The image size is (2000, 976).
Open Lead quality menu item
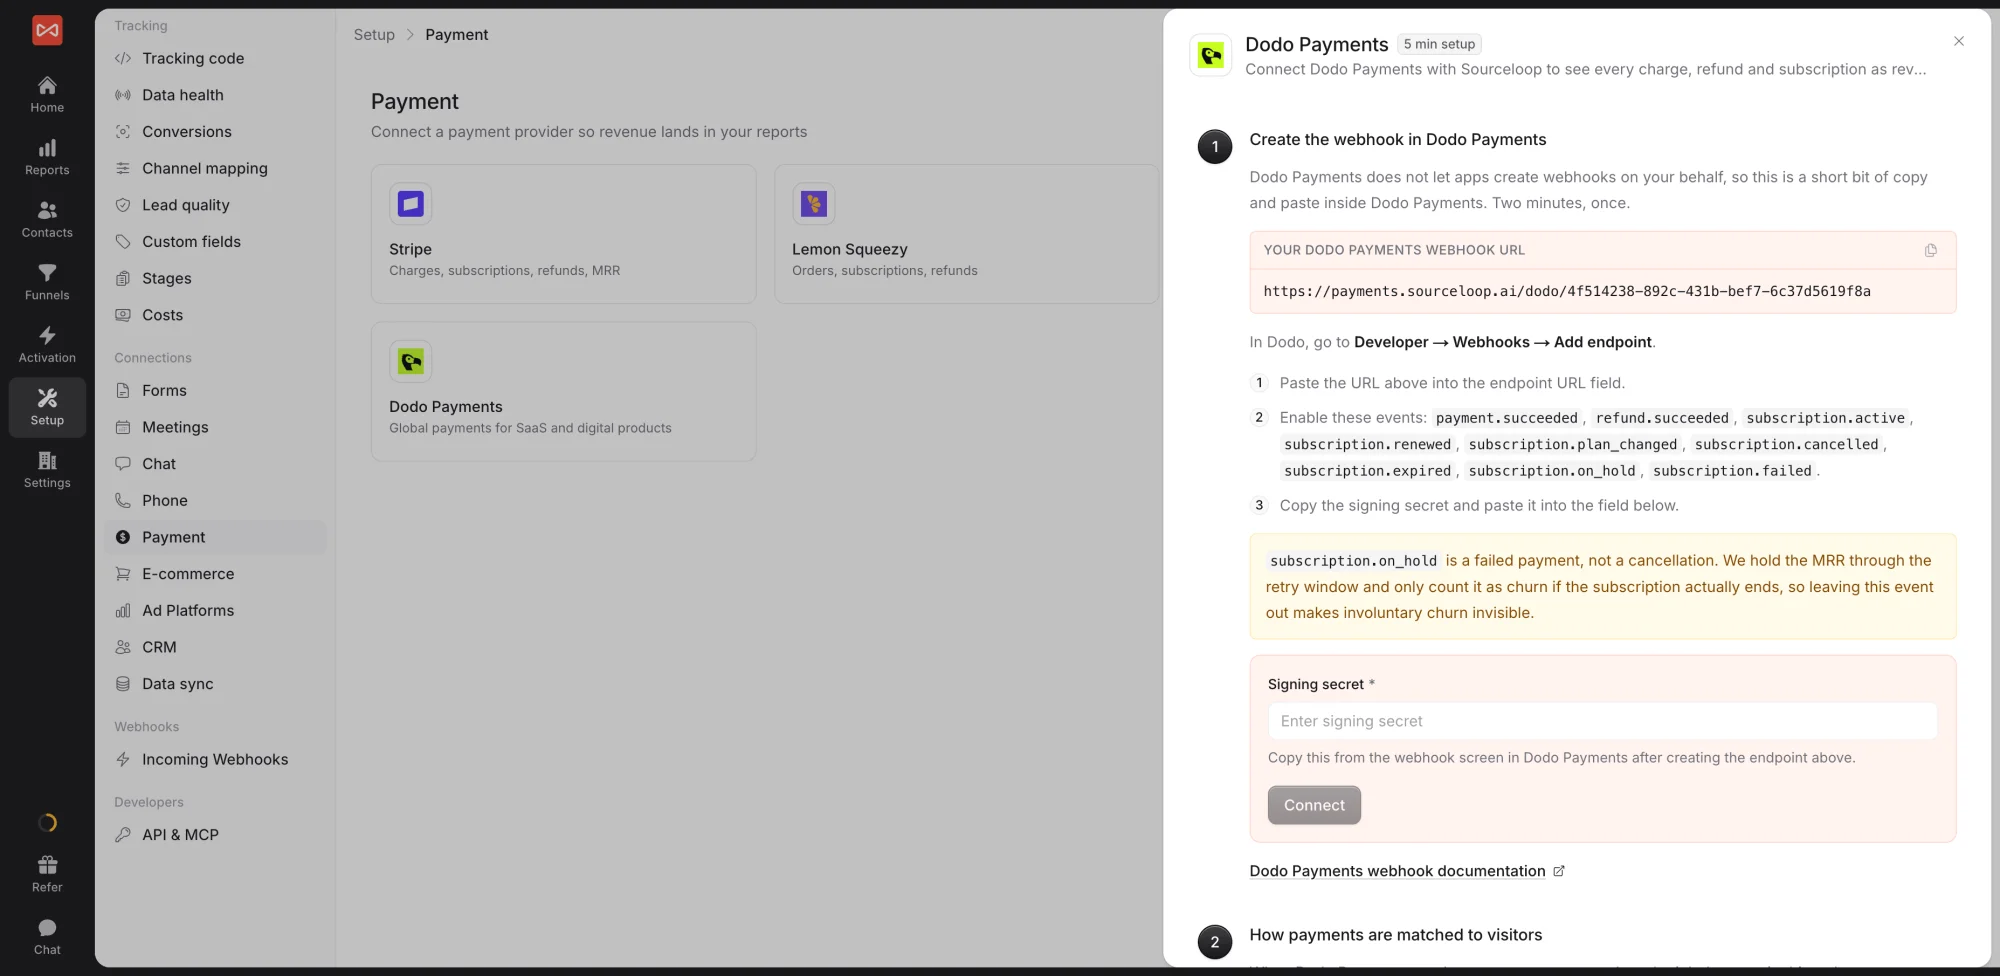(x=215, y=205)
